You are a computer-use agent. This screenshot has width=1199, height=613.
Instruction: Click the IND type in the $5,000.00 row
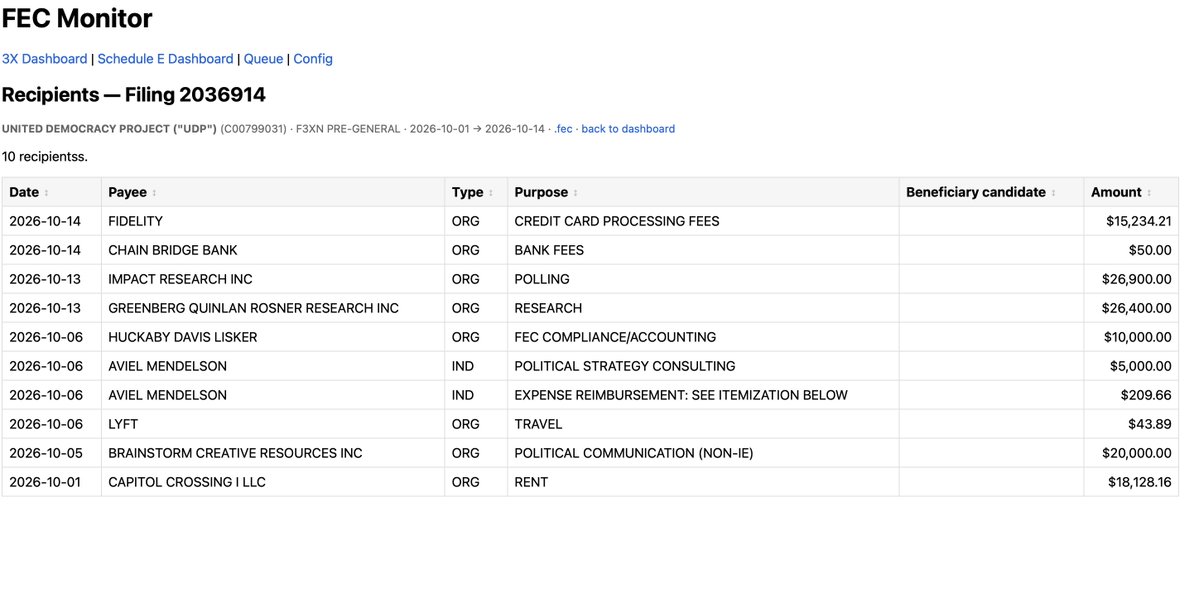tap(476, 366)
